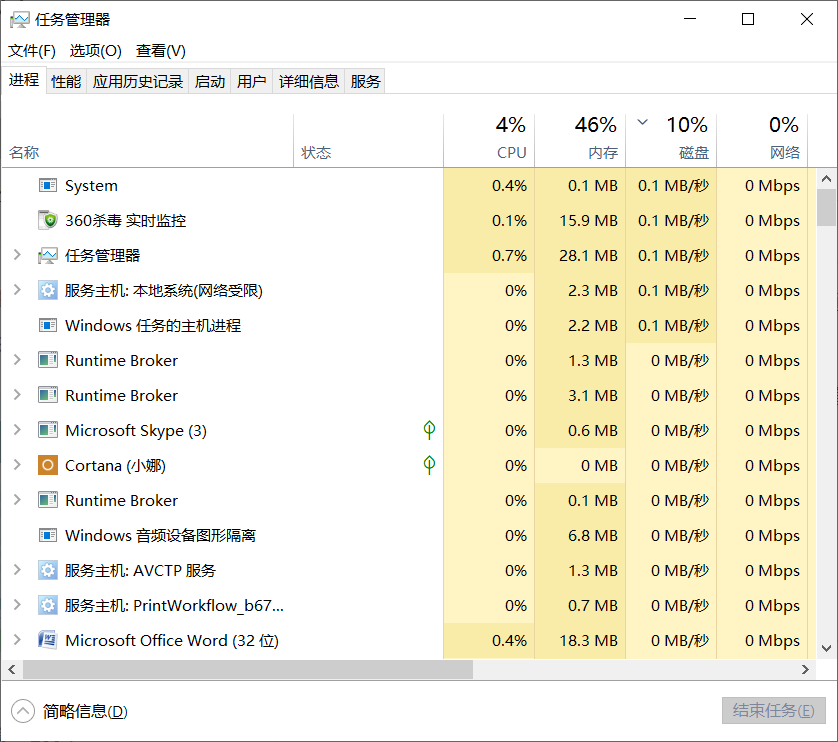Click the green leaf icon beside Cortana
Screen dimensions: 838x742
[x=429, y=465]
